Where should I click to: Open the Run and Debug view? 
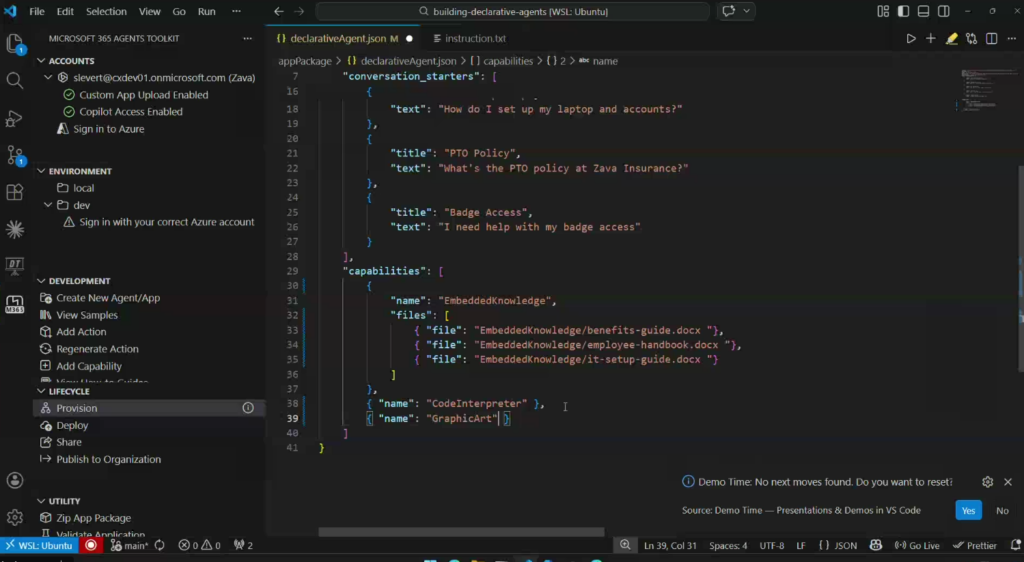point(15,118)
